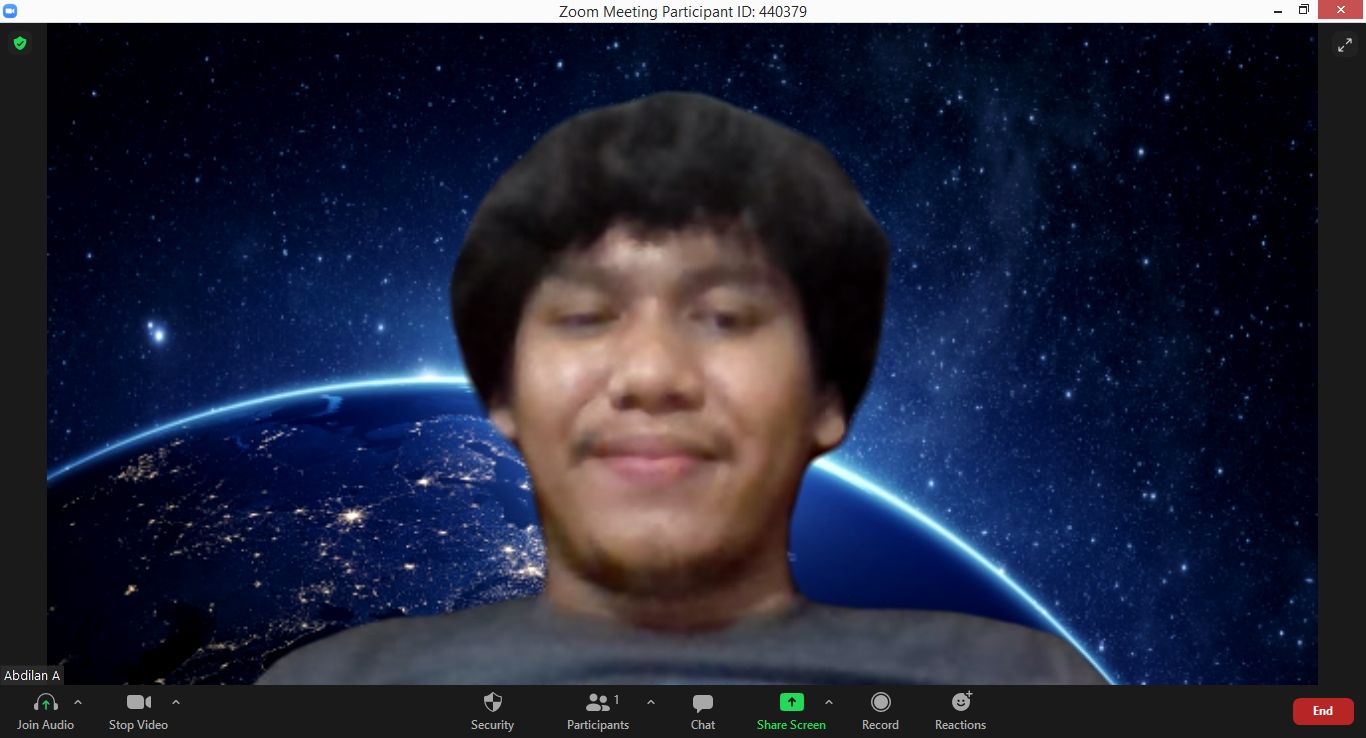Toggle video off via Stop Video control
Screen dimensions: 1366x738
[x=138, y=710]
